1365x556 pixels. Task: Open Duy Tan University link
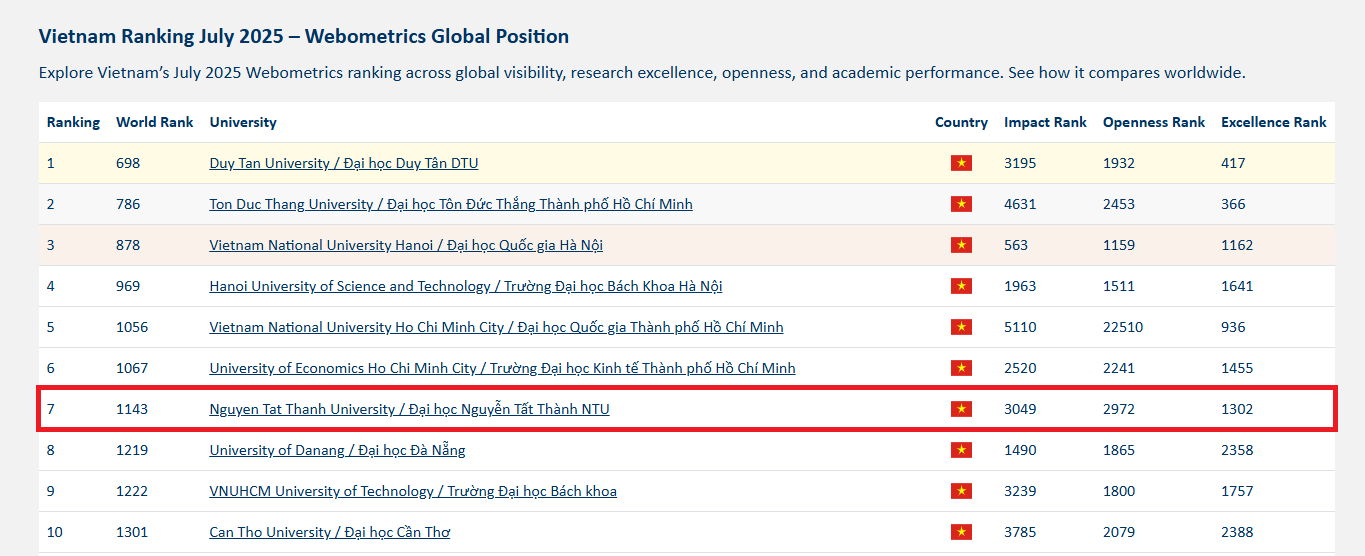(344, 163)
